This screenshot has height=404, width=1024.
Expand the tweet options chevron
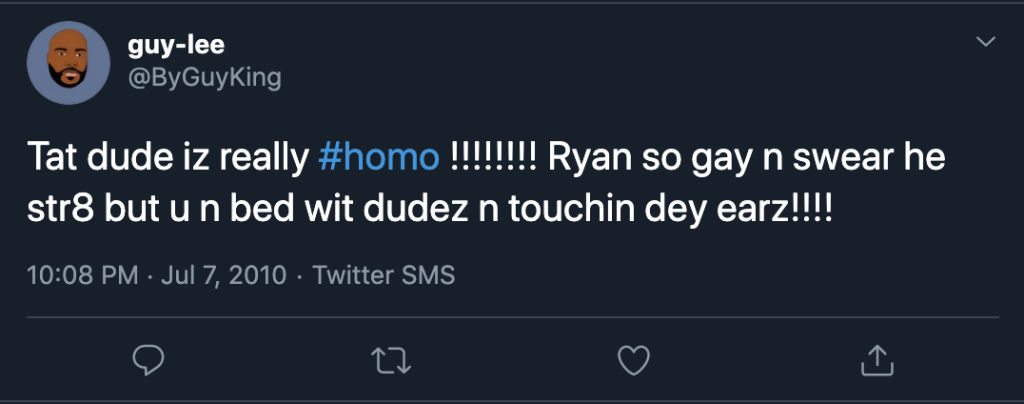coord(985,42)
